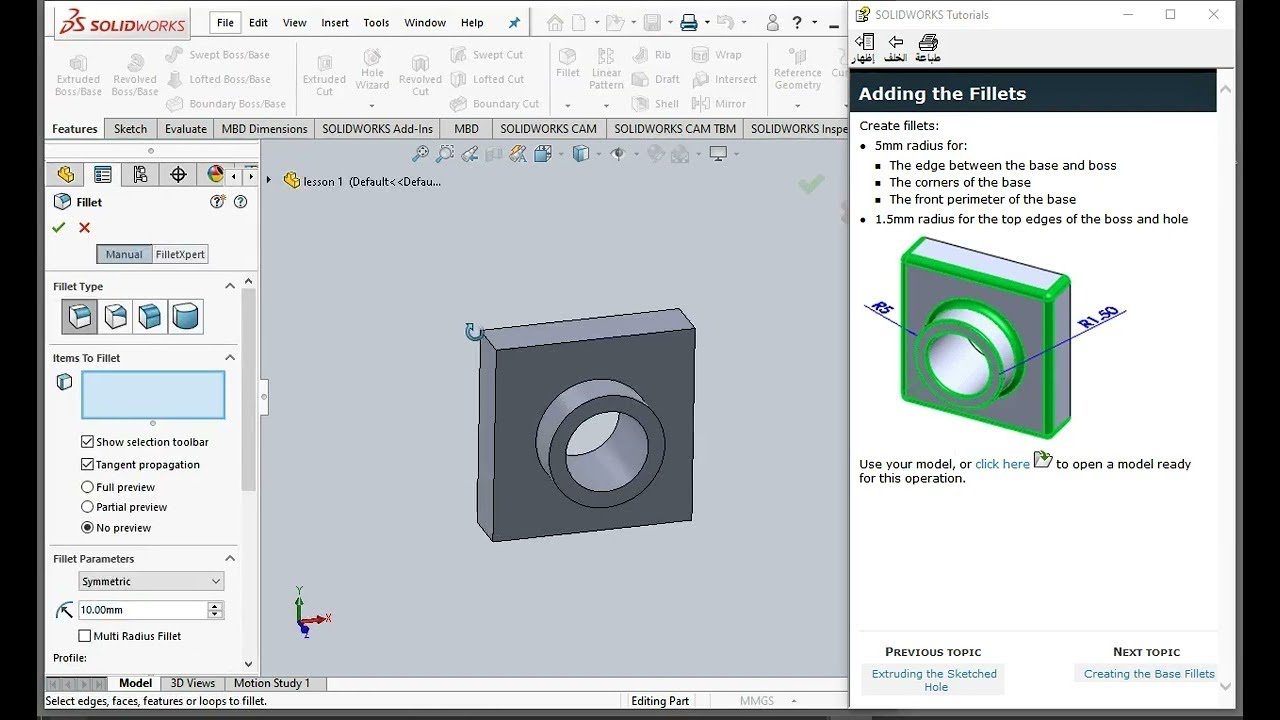1280x720 pixels.
Task: Open the Tools menu
Action: [376, 23]
